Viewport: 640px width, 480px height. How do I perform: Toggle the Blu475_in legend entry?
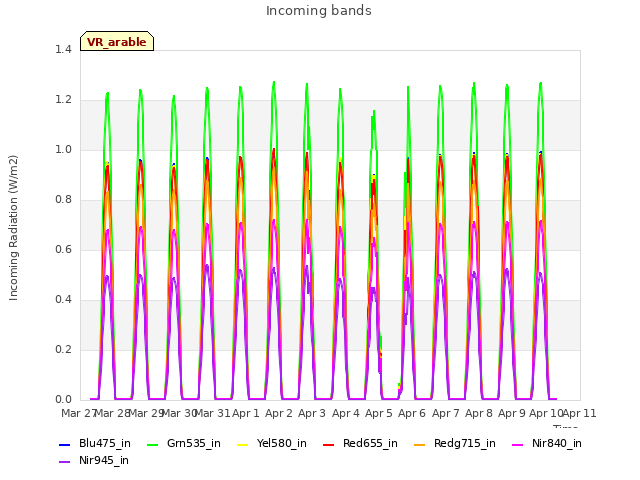pyautogui.click(x=95, y=444)
